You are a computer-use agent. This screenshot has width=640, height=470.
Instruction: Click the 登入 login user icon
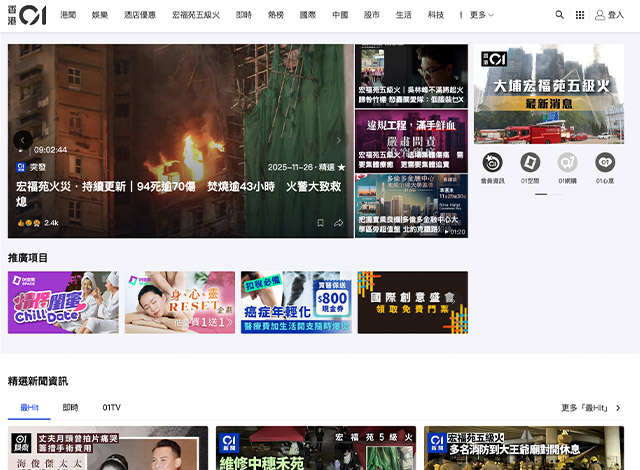click(609, 15)
